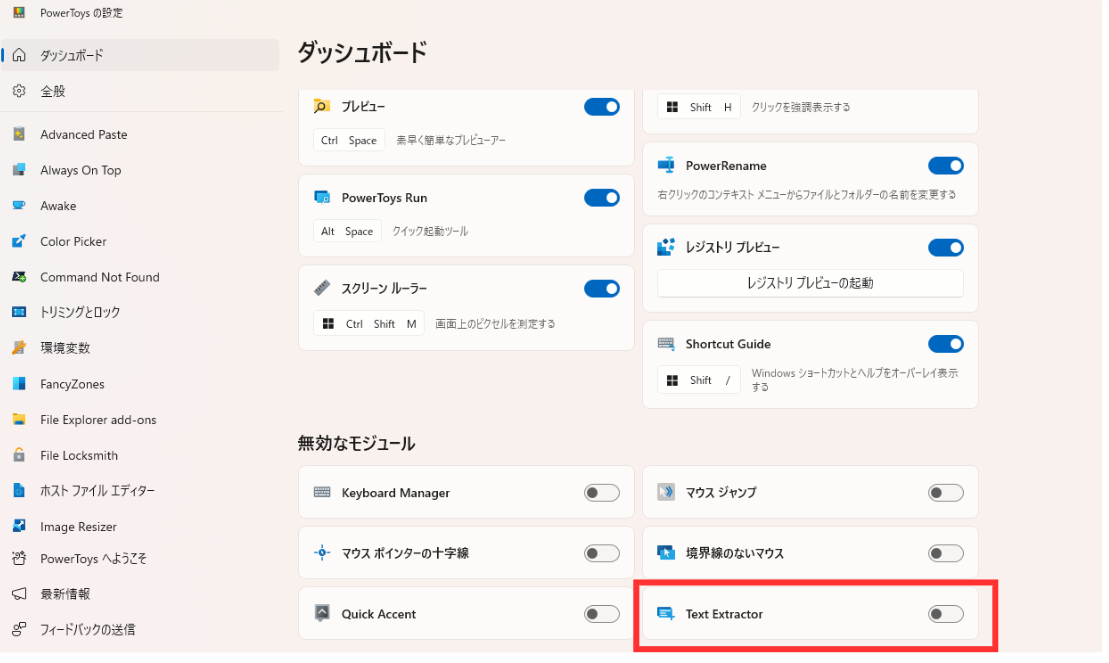Viewport: 1109px width, 663px height.
Task: Click the マウス ジャンプ module icon
Action: [666, 492]
